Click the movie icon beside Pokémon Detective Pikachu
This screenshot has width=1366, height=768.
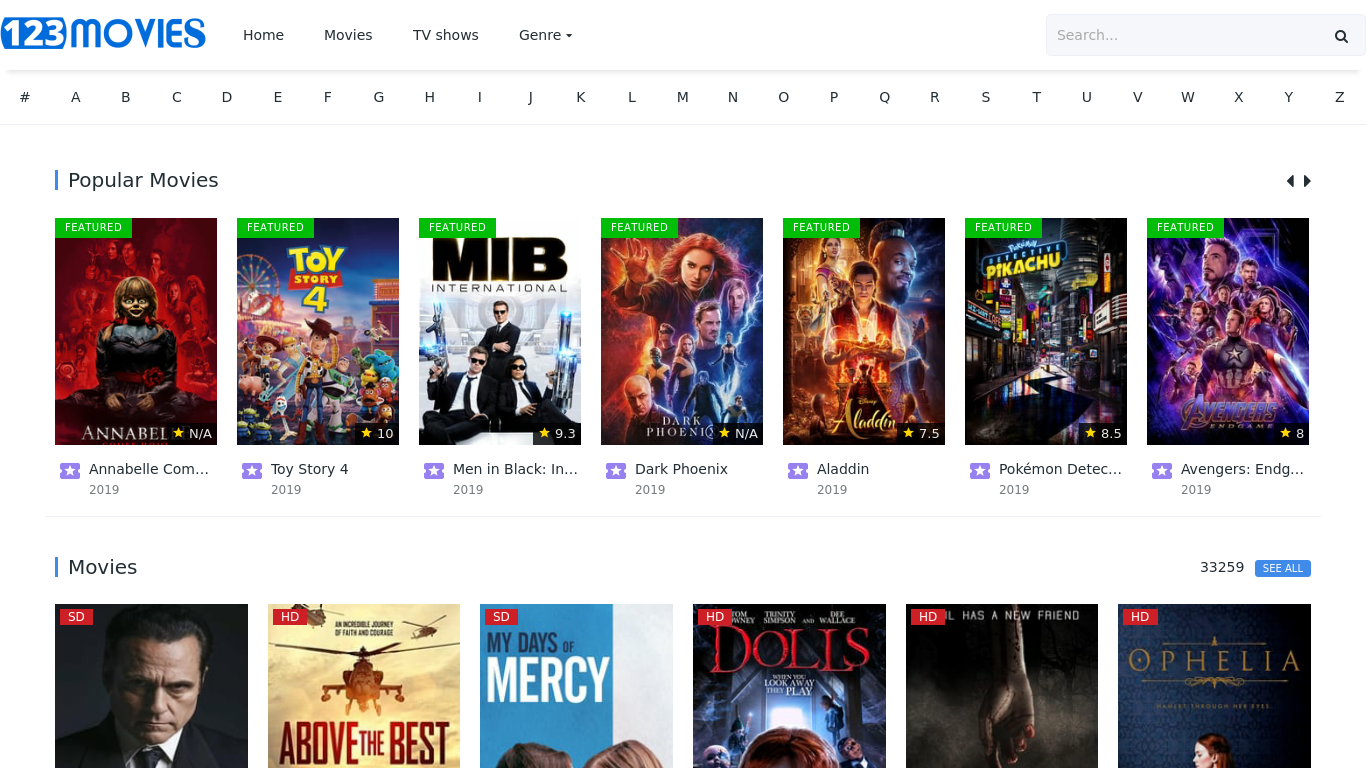click(980, 471)
